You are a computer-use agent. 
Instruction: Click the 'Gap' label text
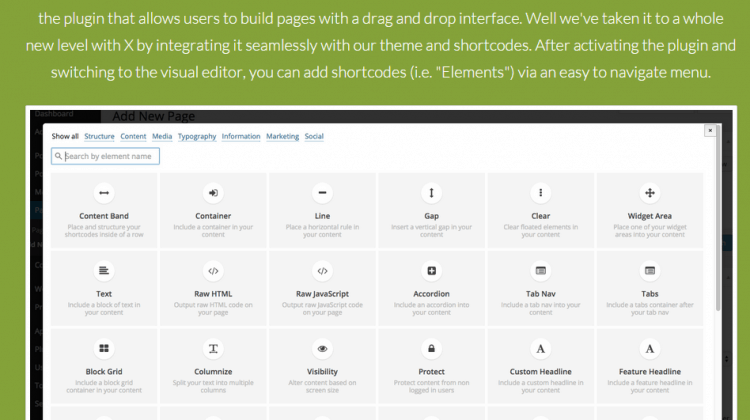pos(431,216)
